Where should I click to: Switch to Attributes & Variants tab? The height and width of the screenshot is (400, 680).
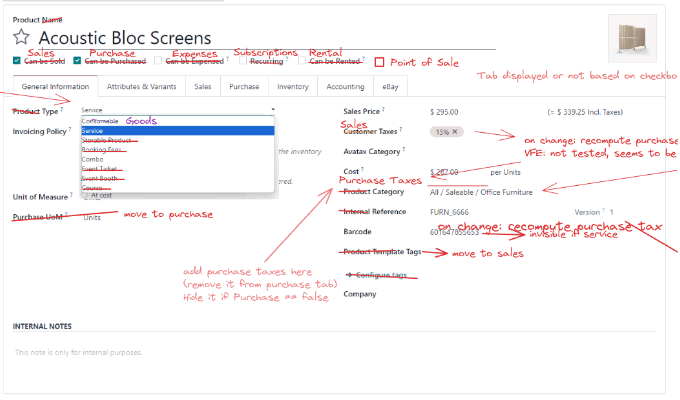(x=141, y=87)
